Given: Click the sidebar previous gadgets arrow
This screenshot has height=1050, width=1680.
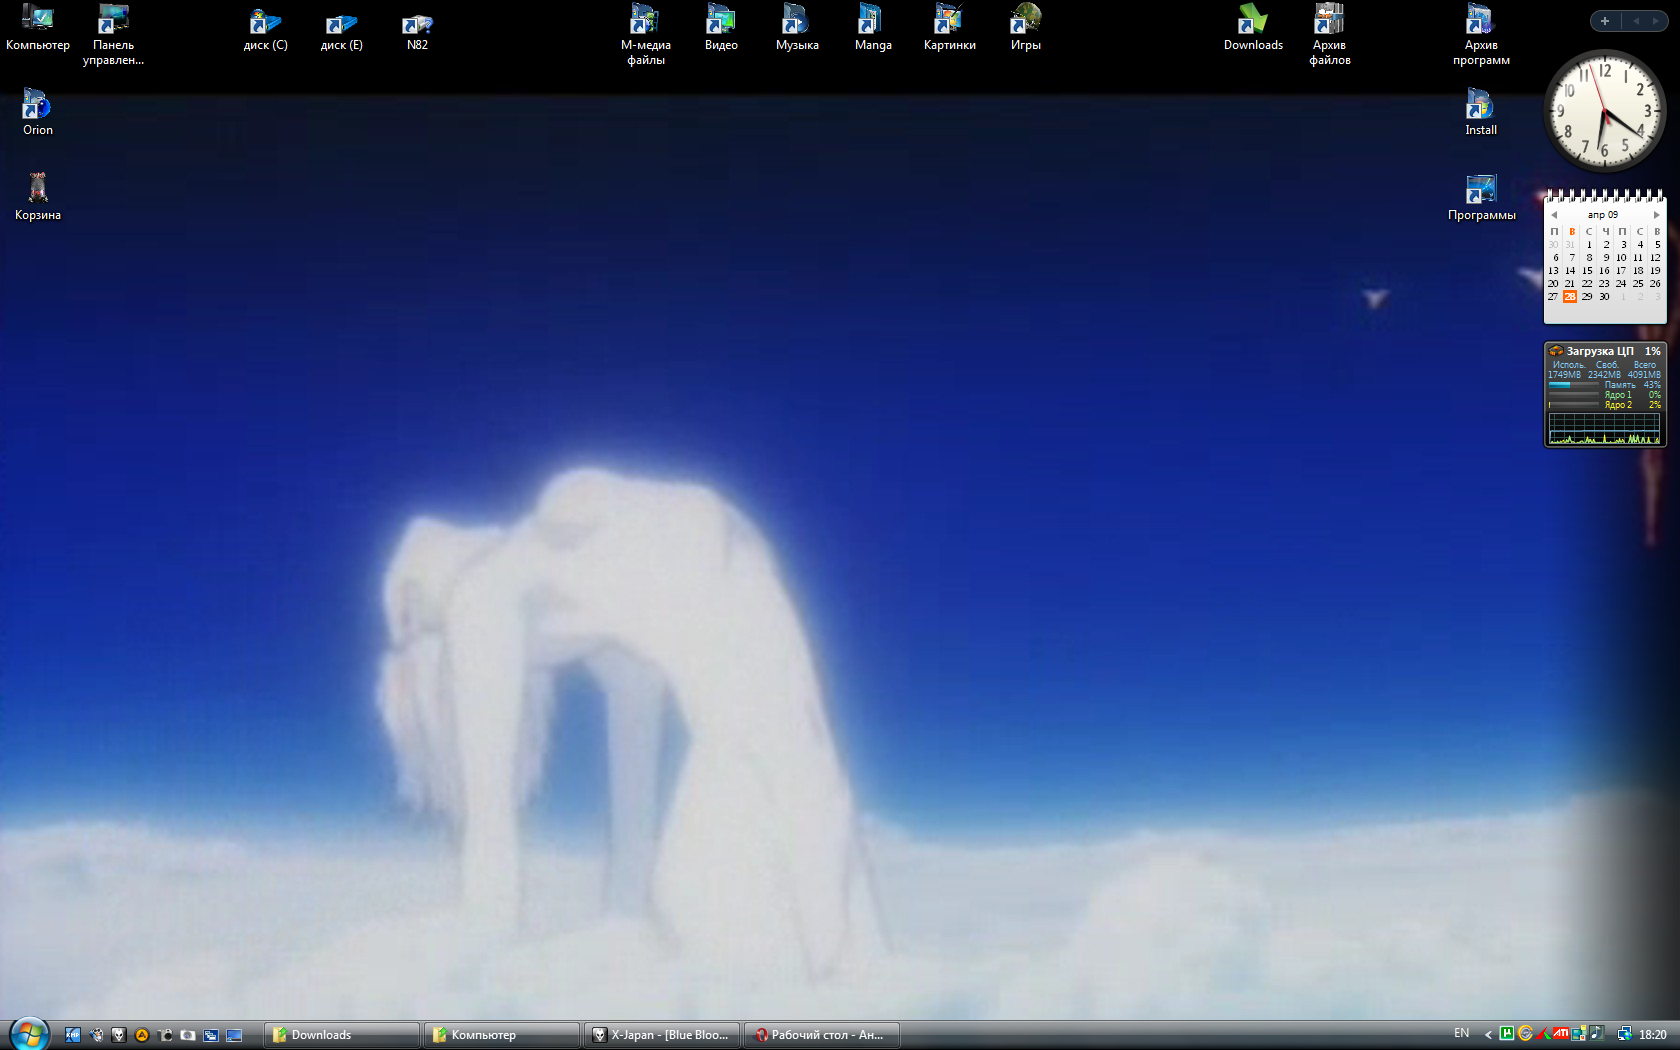Looking at the screenshot, I should point(1636,21).
